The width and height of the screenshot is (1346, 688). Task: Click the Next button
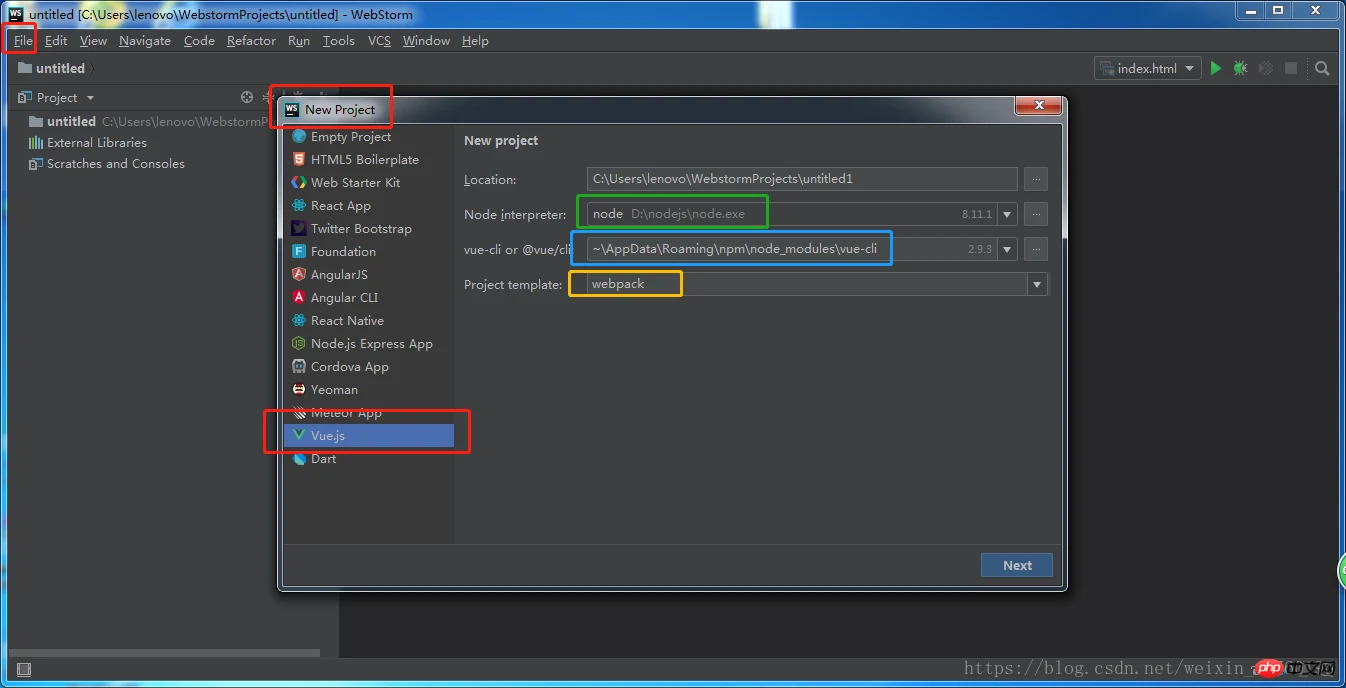point(1017,565)
